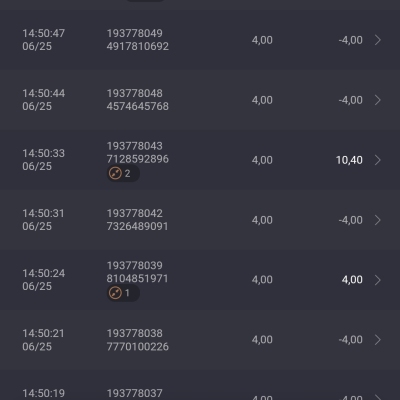
Task: Select round ID 193778048
Action: [135, 93]
